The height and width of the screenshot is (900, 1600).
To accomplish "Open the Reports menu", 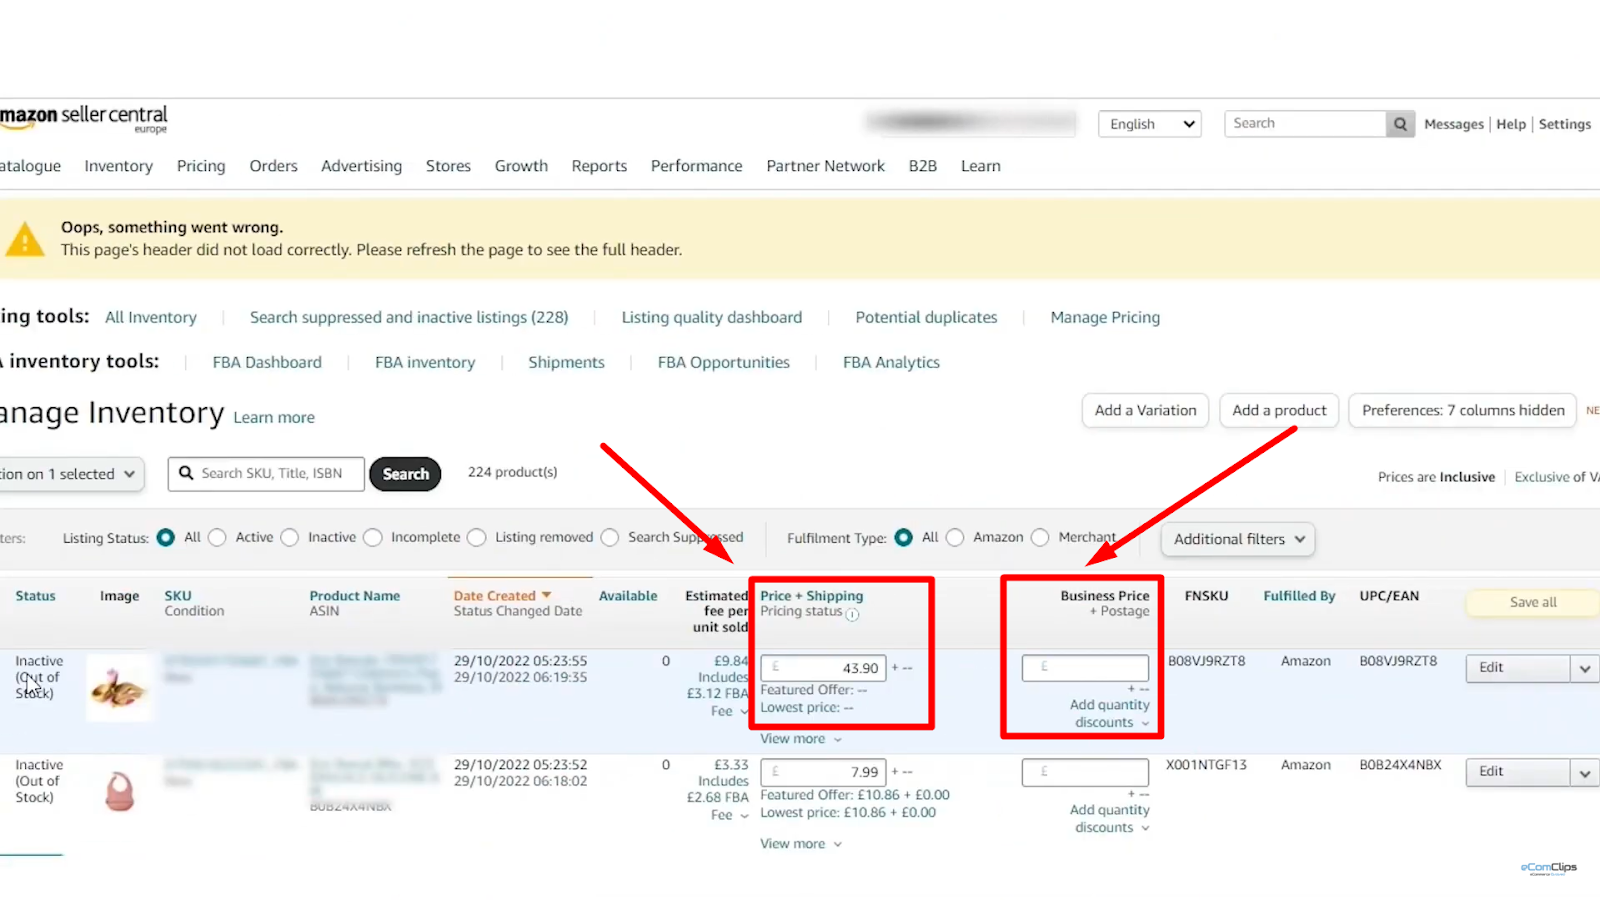I will [x=600, y=166].
